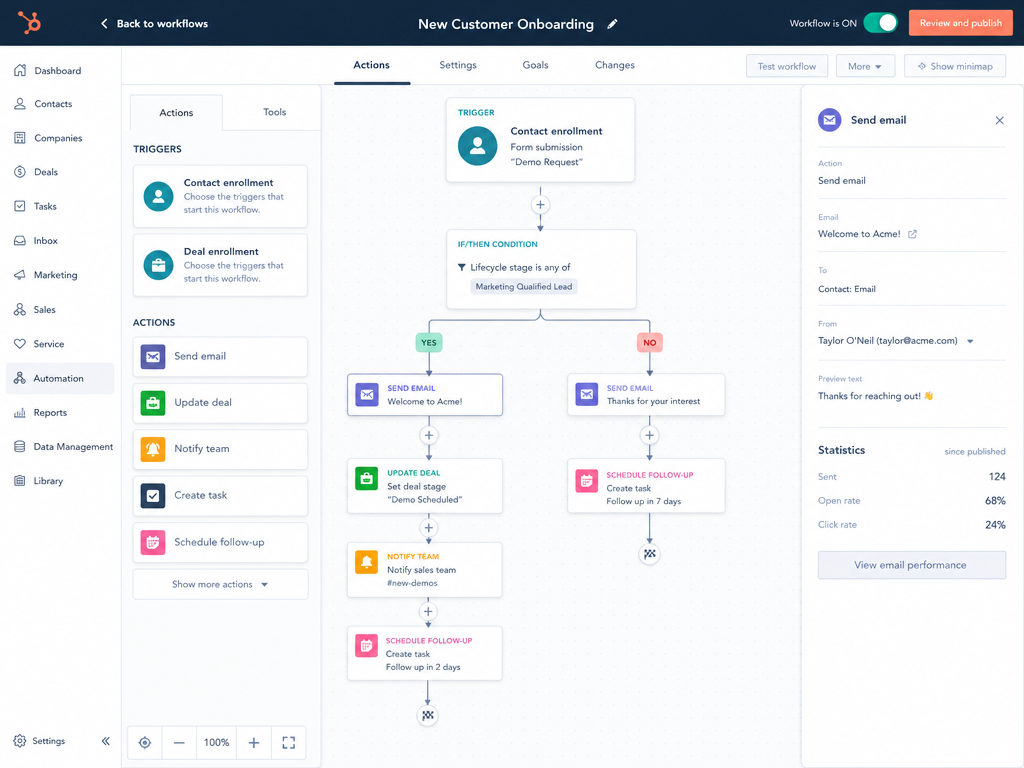Open the More dropdown menu

(x=865, y=66)
